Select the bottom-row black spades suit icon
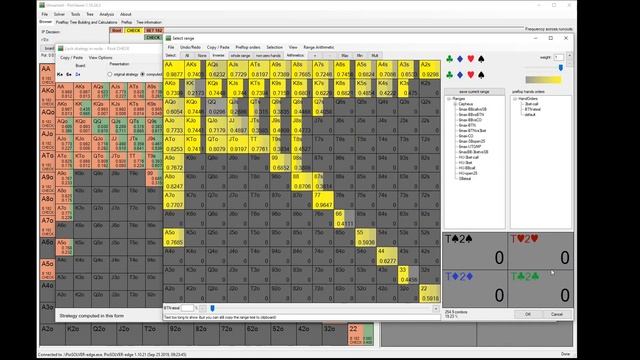The width and height of the screenshot is (640, 360). pos(481,75)
